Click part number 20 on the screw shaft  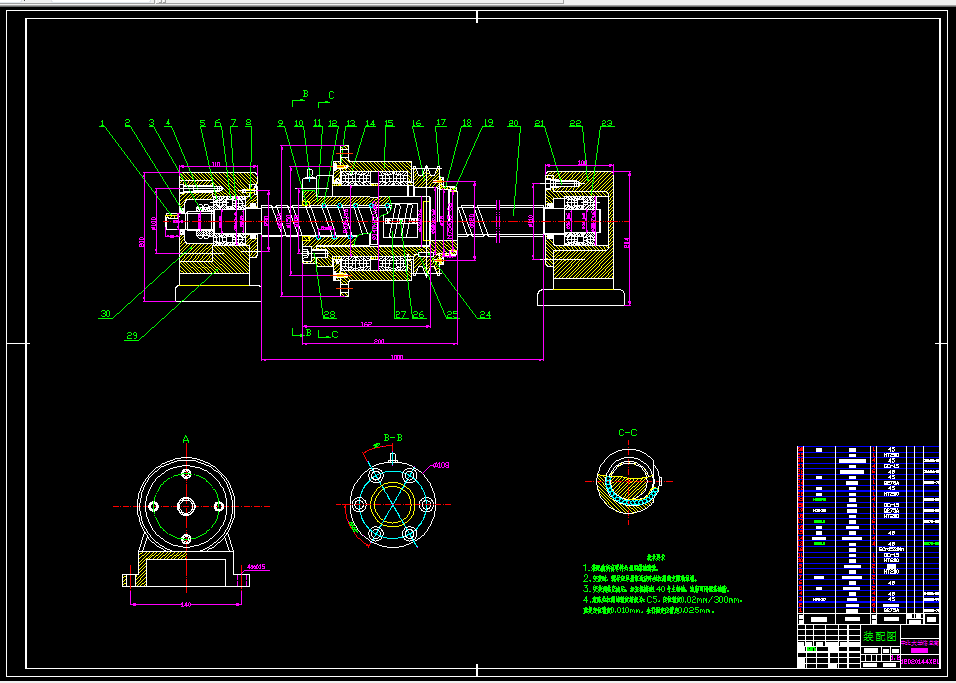pyautogui.click(x=513, y=123)
